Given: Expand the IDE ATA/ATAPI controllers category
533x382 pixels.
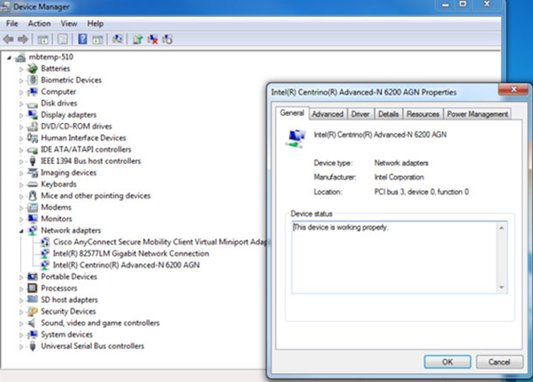Looking at the screenshot, I should 21,150.
